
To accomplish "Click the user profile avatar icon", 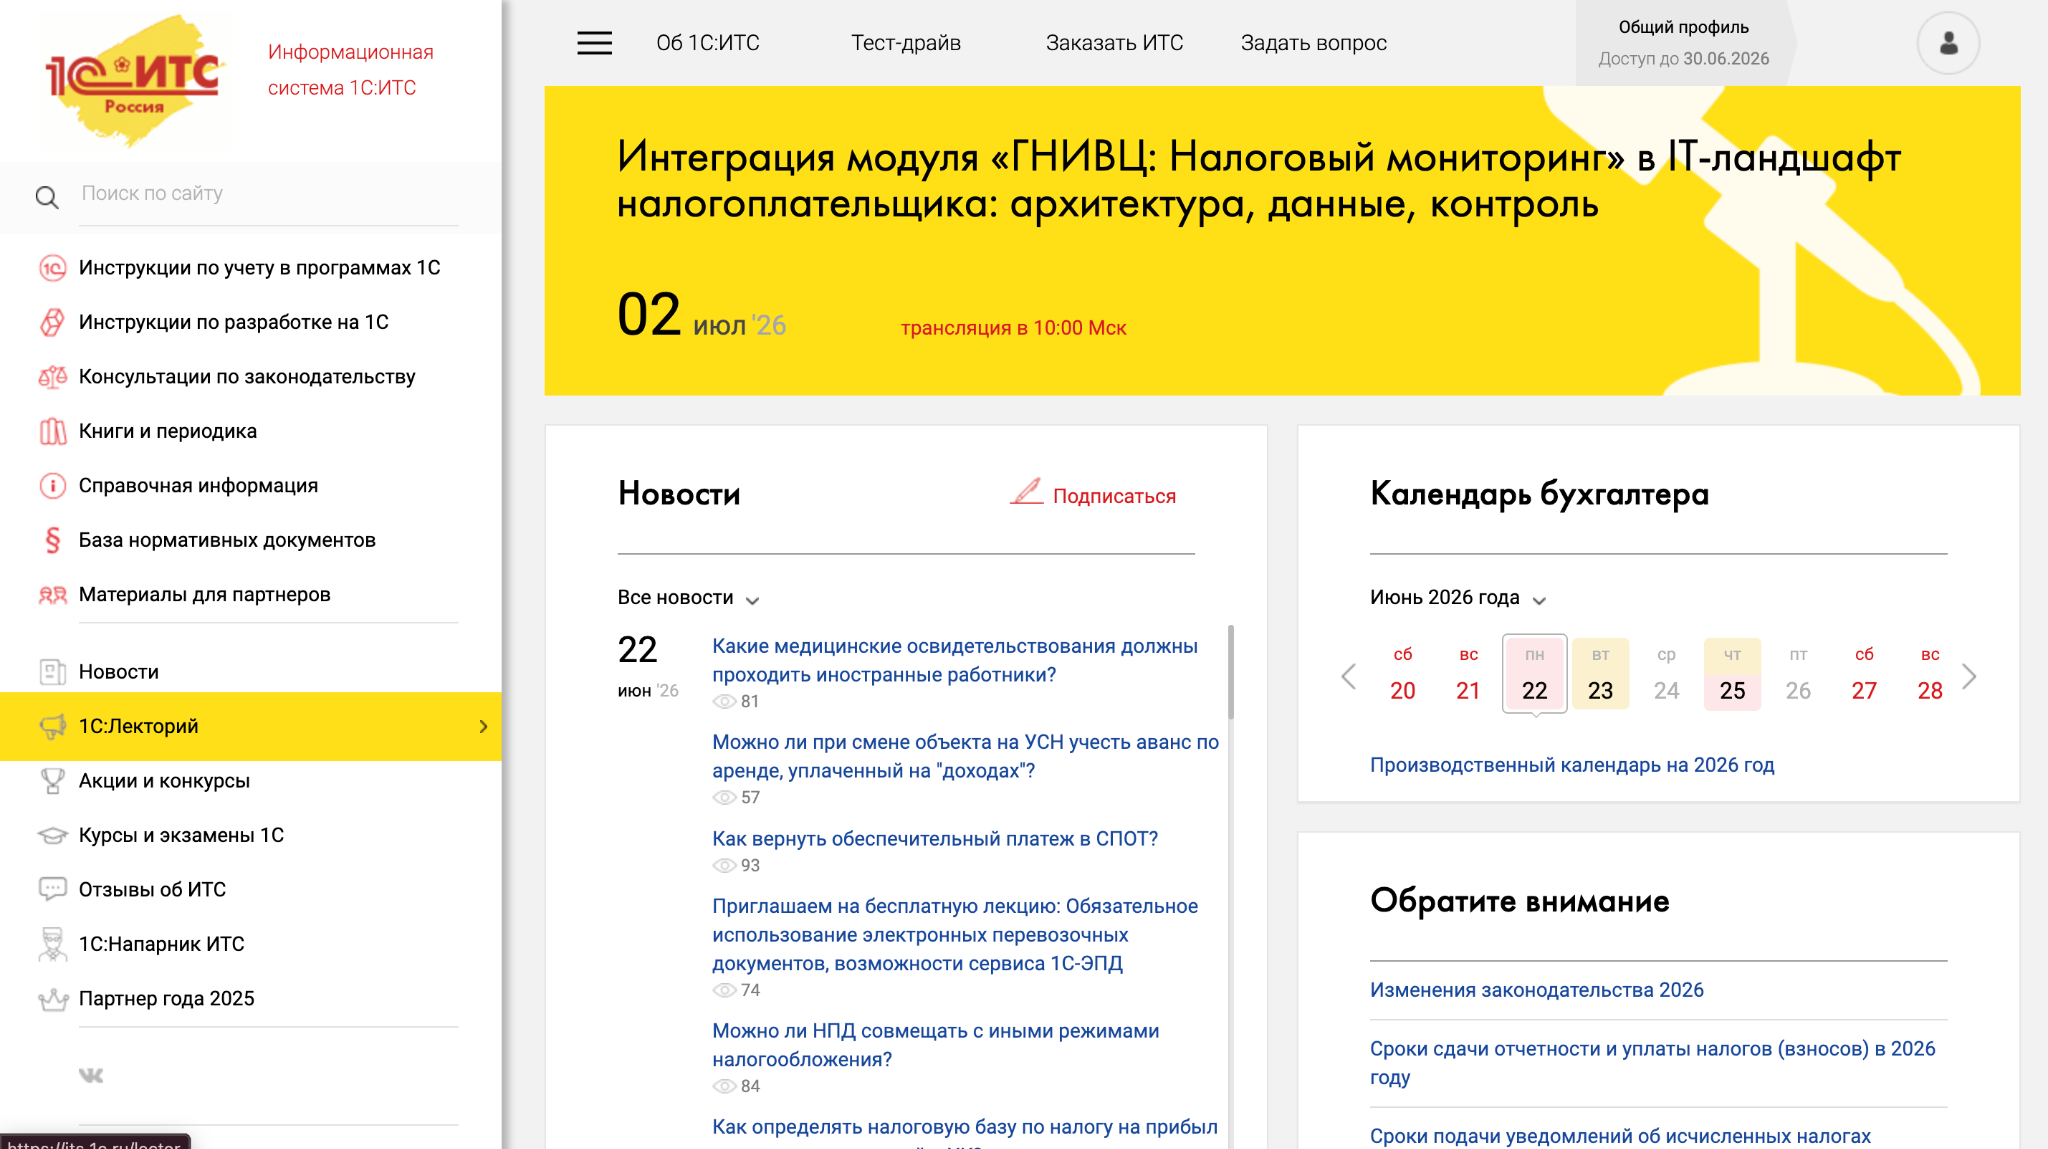I will coord(1948,43).
